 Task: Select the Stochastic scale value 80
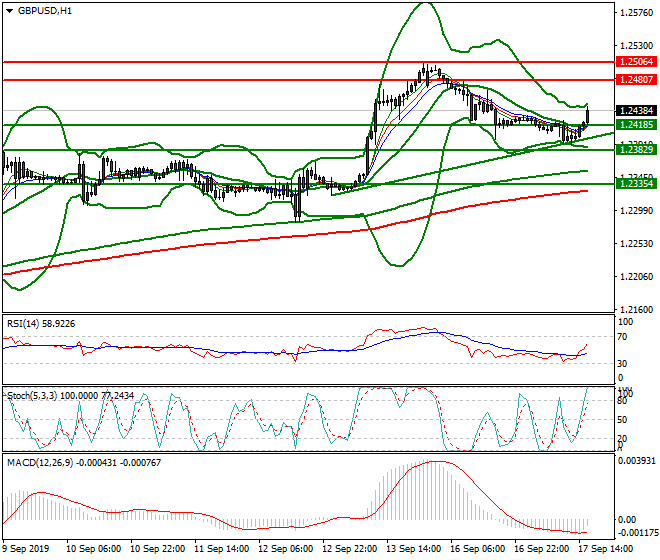[x=622, y=401]
